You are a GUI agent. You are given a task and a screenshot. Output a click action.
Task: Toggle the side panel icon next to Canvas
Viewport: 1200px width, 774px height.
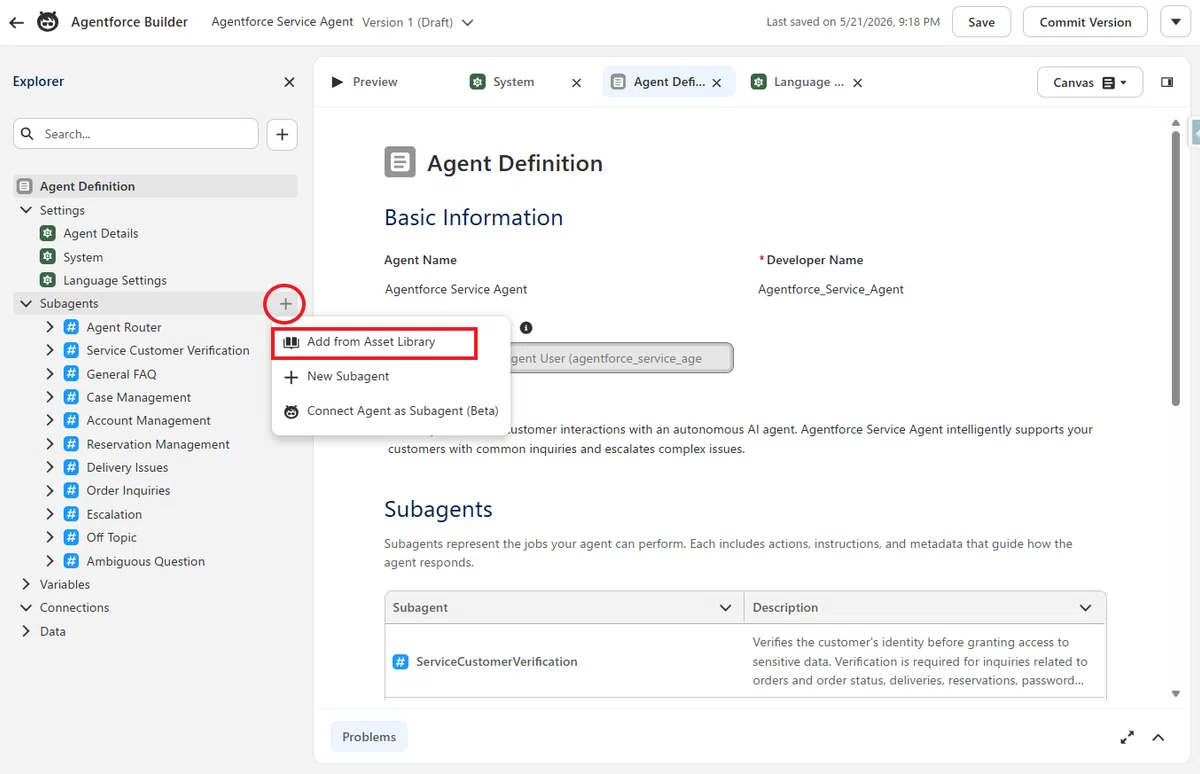coord(1167,82)
